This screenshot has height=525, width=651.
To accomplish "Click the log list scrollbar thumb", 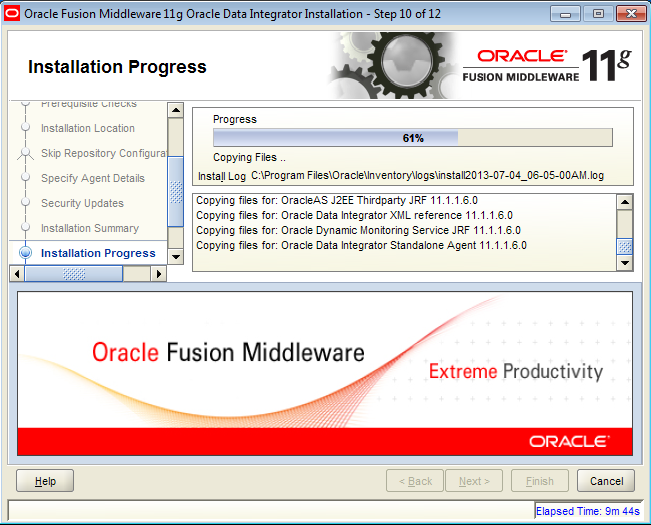I will pyautogui.click(x=624, y=247).
